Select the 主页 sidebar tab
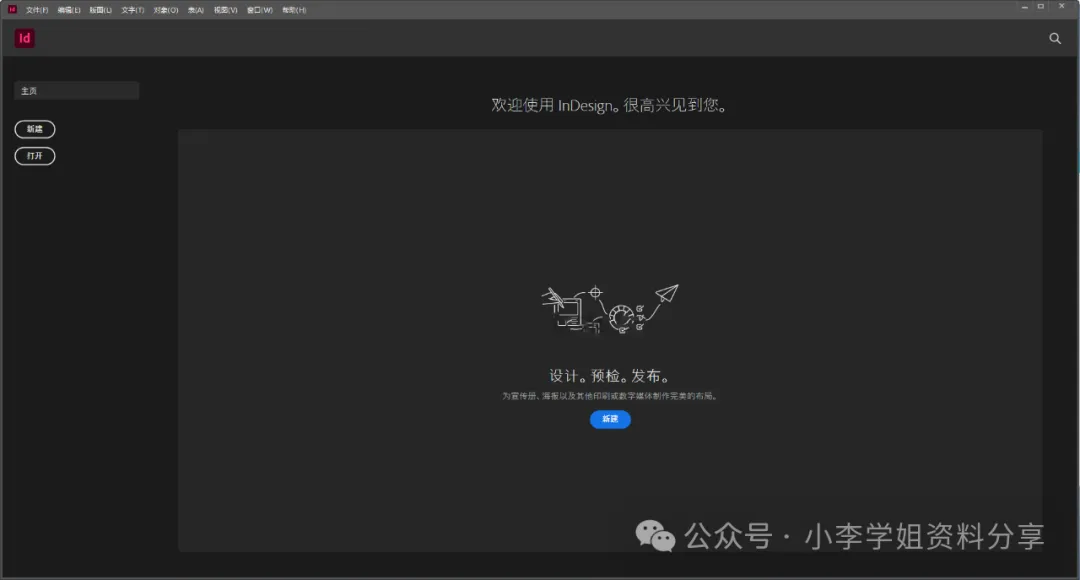This screenshot has width=1080, height=580. coord(76,91)
